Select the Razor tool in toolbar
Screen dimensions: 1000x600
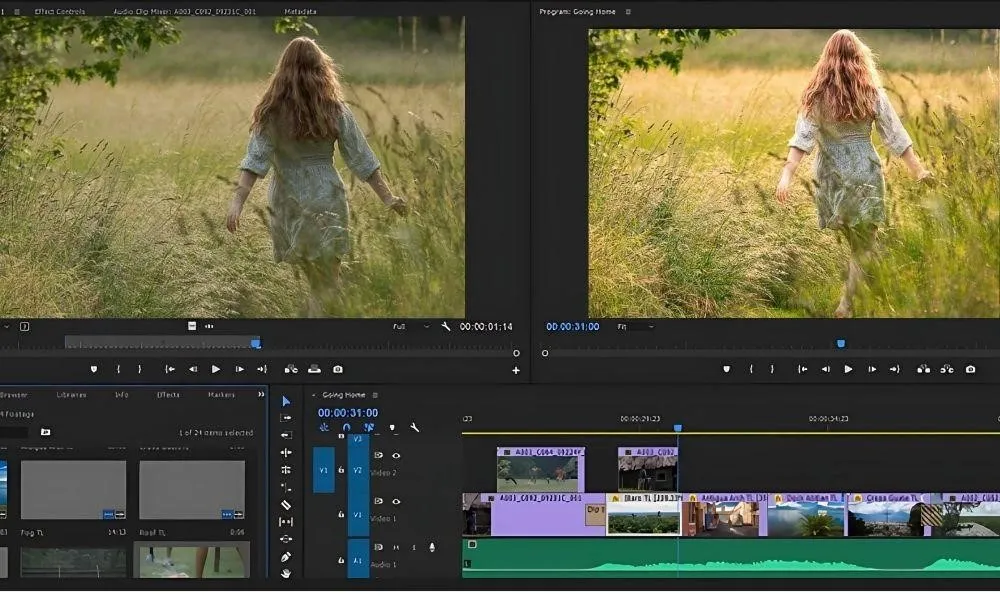[x=286, y=505]
